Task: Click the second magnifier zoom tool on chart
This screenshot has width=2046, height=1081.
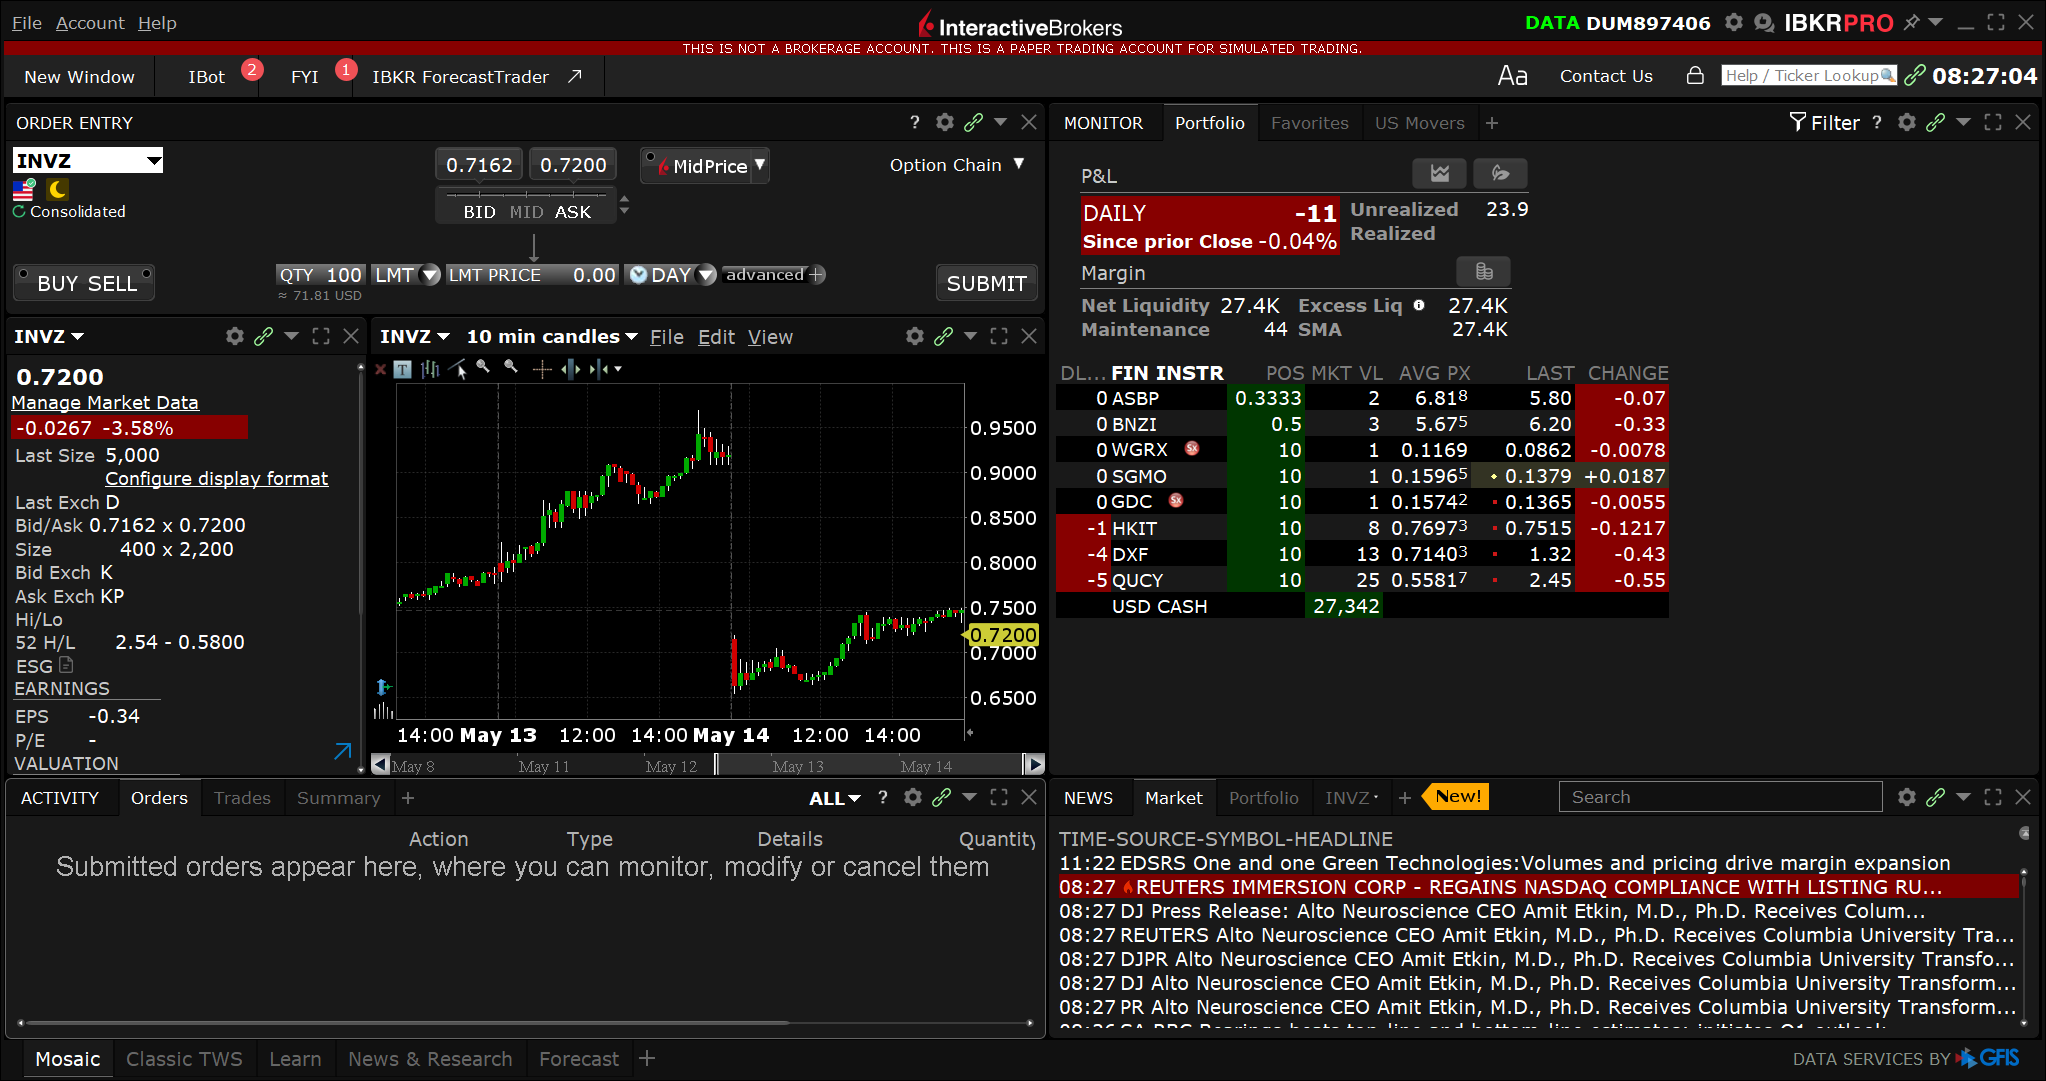Action: pyautogui.click(x=512, y=367)
